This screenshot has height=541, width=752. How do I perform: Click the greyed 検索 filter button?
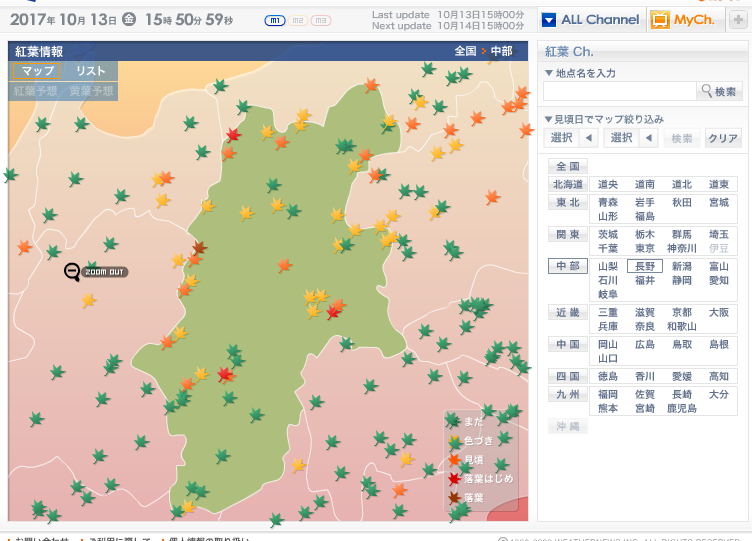click(682, 138)
